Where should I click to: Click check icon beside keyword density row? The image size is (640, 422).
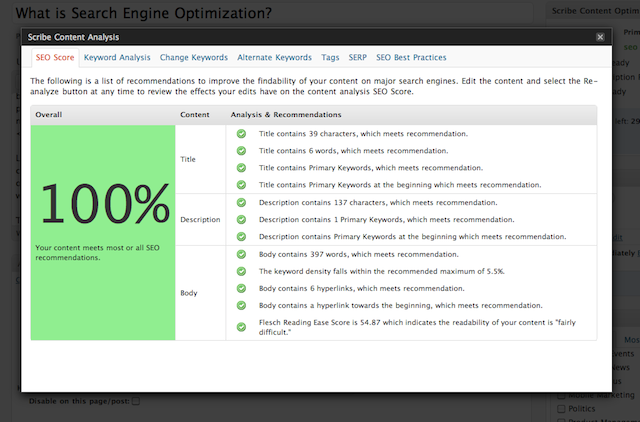(x=241, y=272)
